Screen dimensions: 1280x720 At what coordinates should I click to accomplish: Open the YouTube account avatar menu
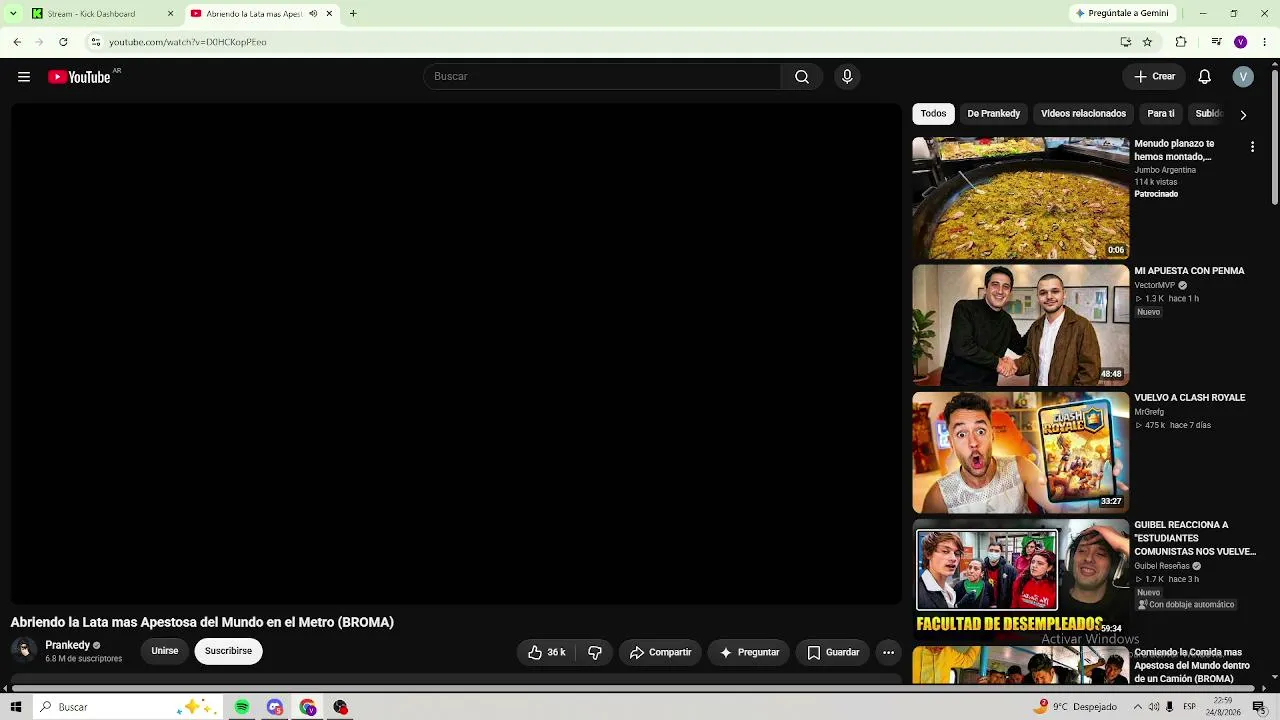tap(1243, 77)
